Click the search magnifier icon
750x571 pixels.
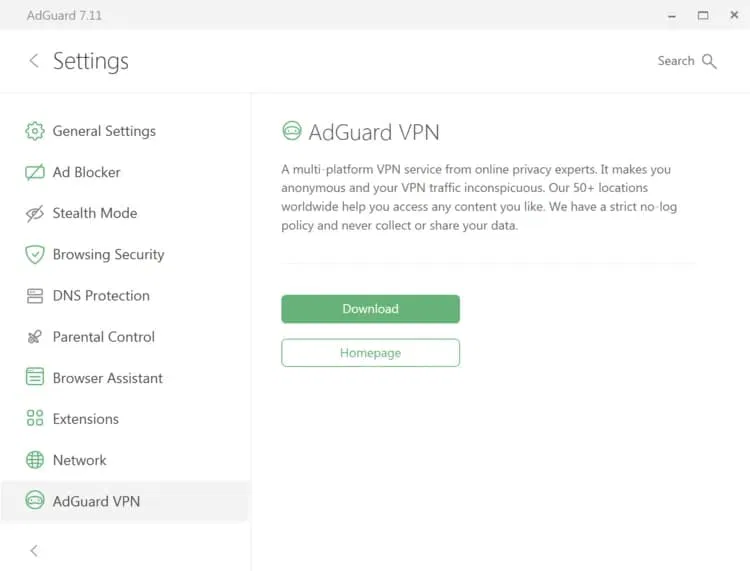[x=709, y=61]
